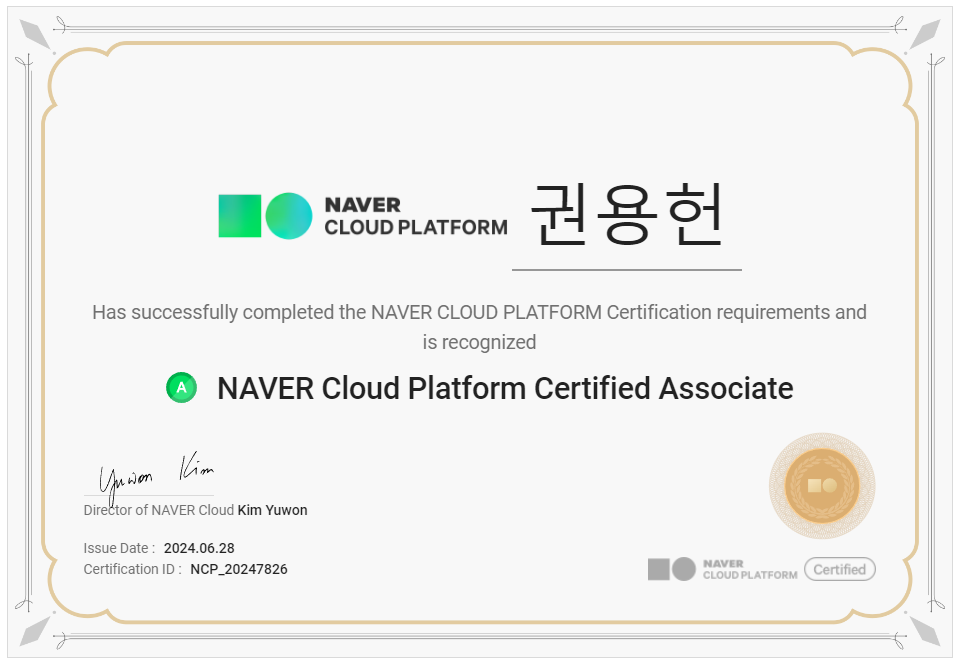Click the green 'A' associate badge icon
Screen dimensions: 960x664
coord(181,388)
